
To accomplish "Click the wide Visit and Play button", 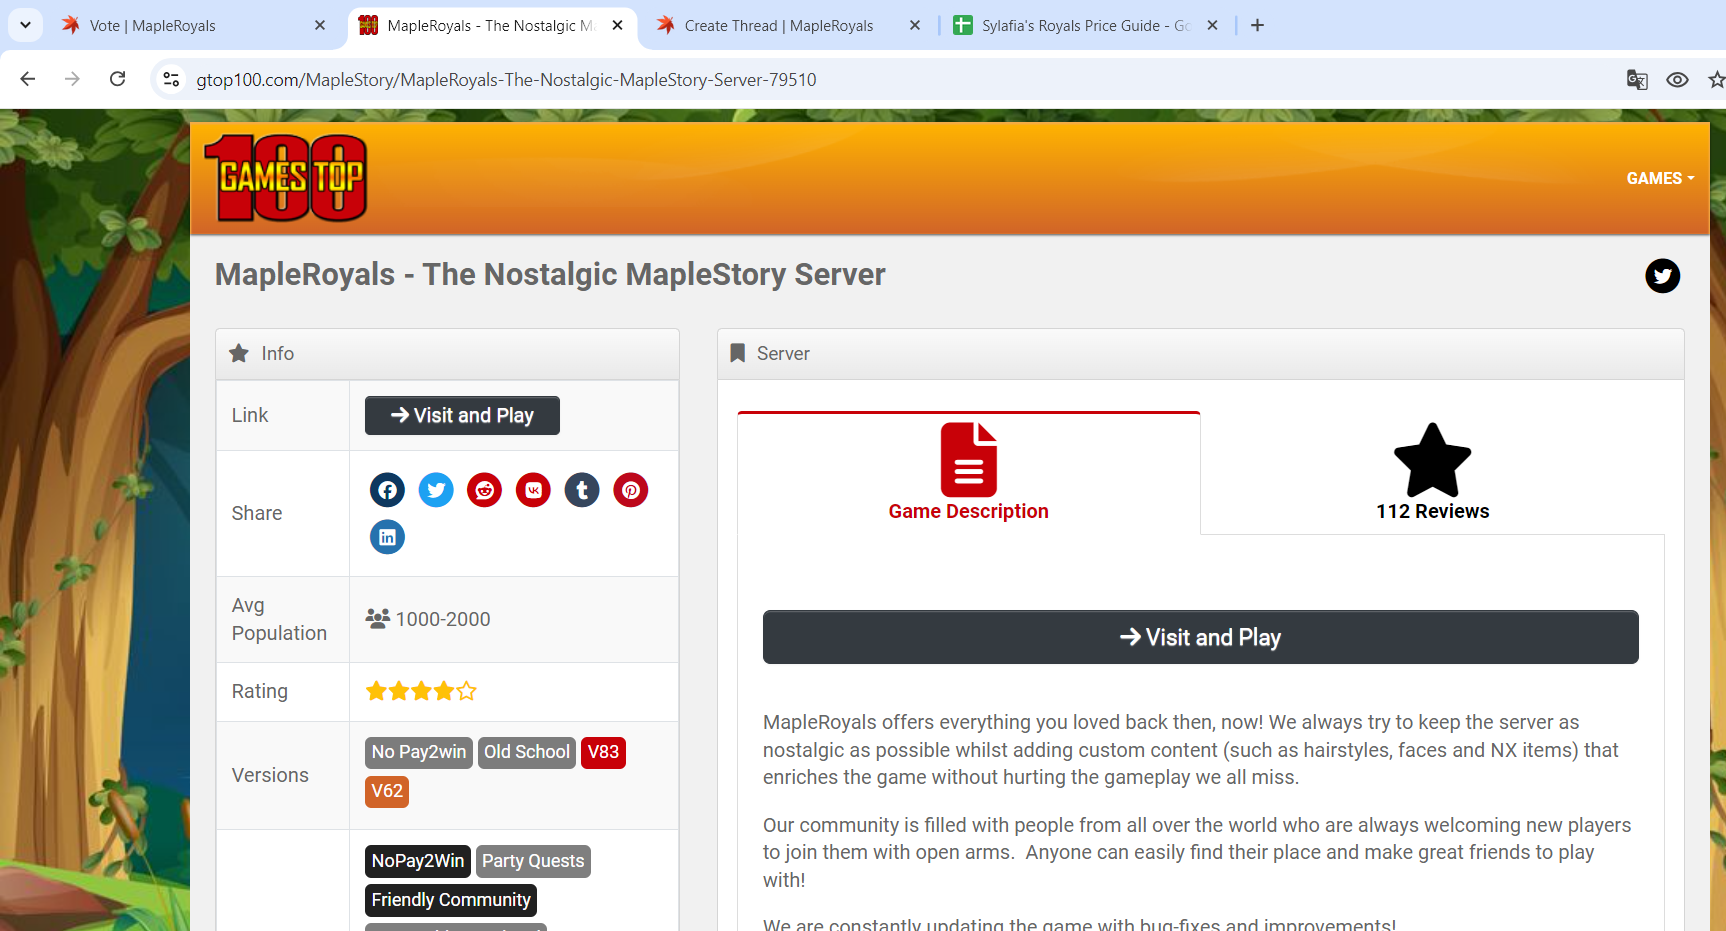I will 1200,637.
